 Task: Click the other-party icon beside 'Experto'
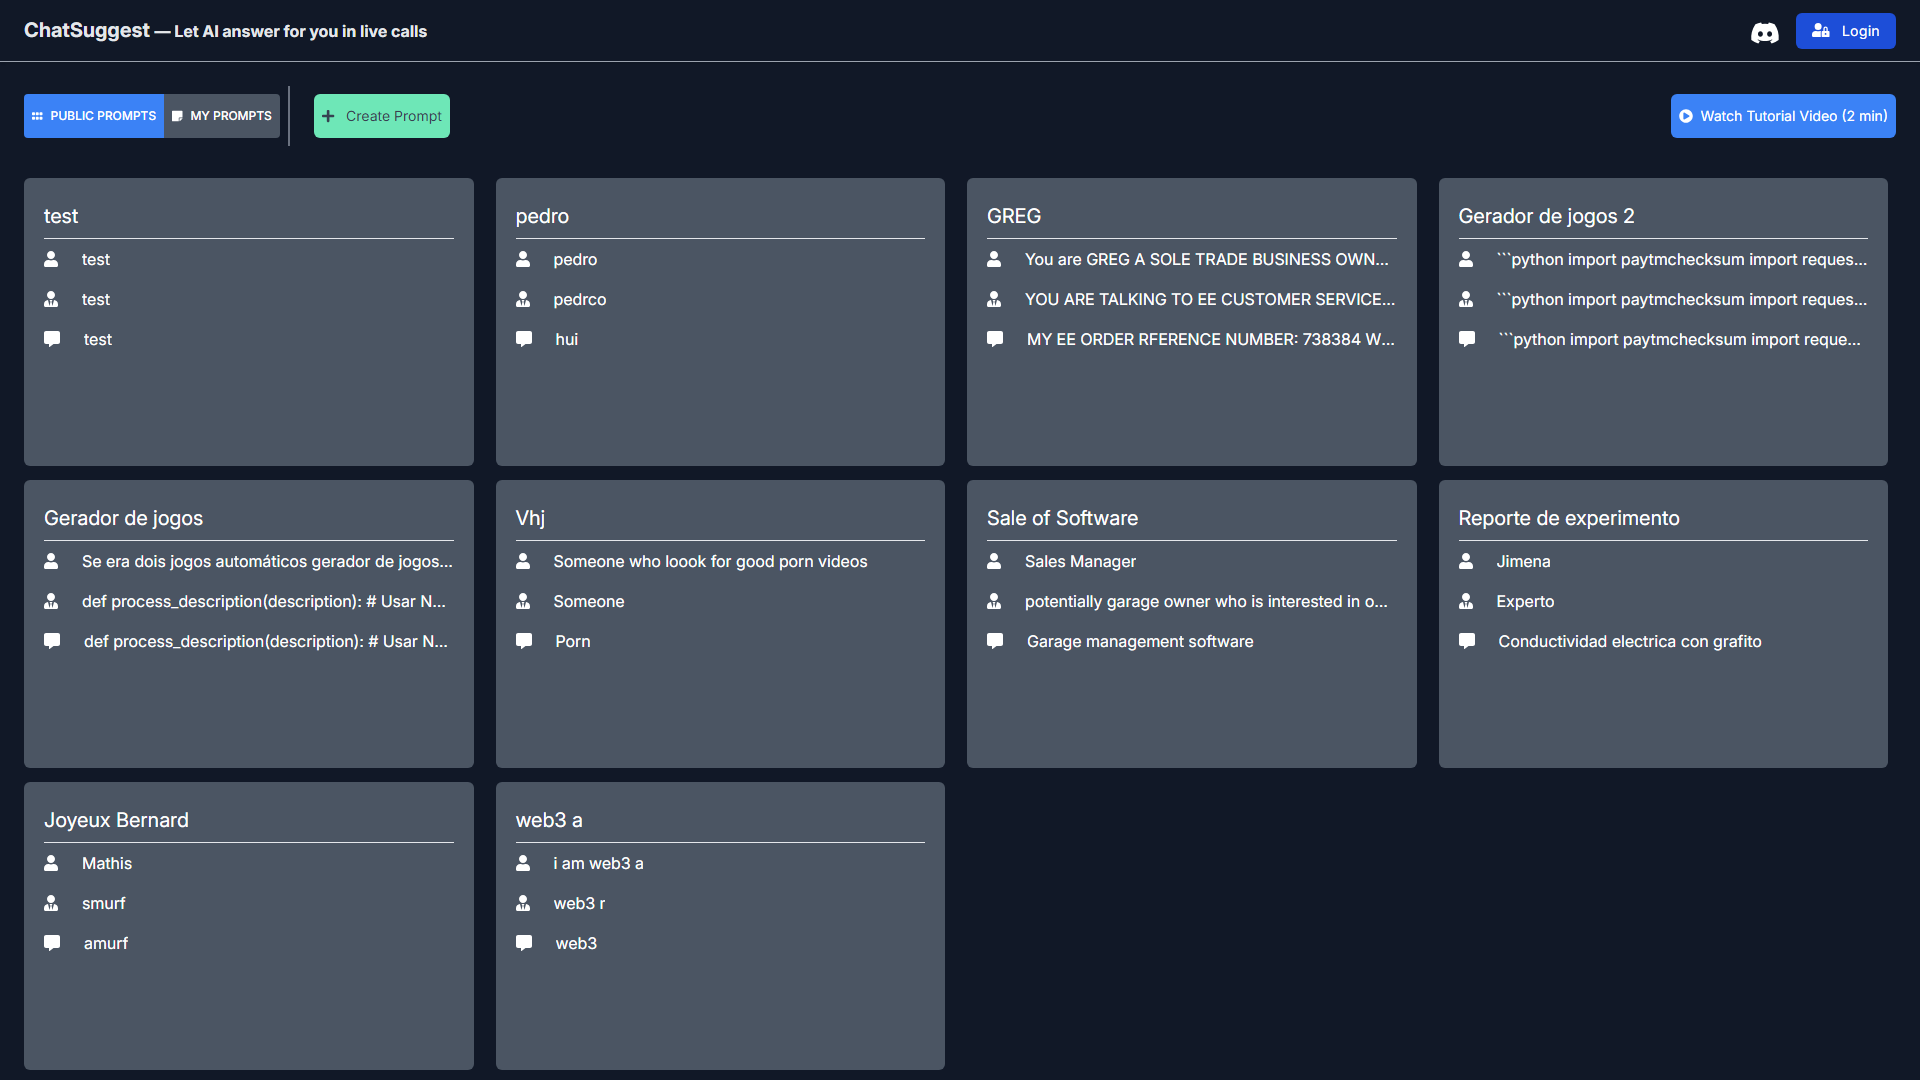click(1466, 601)
